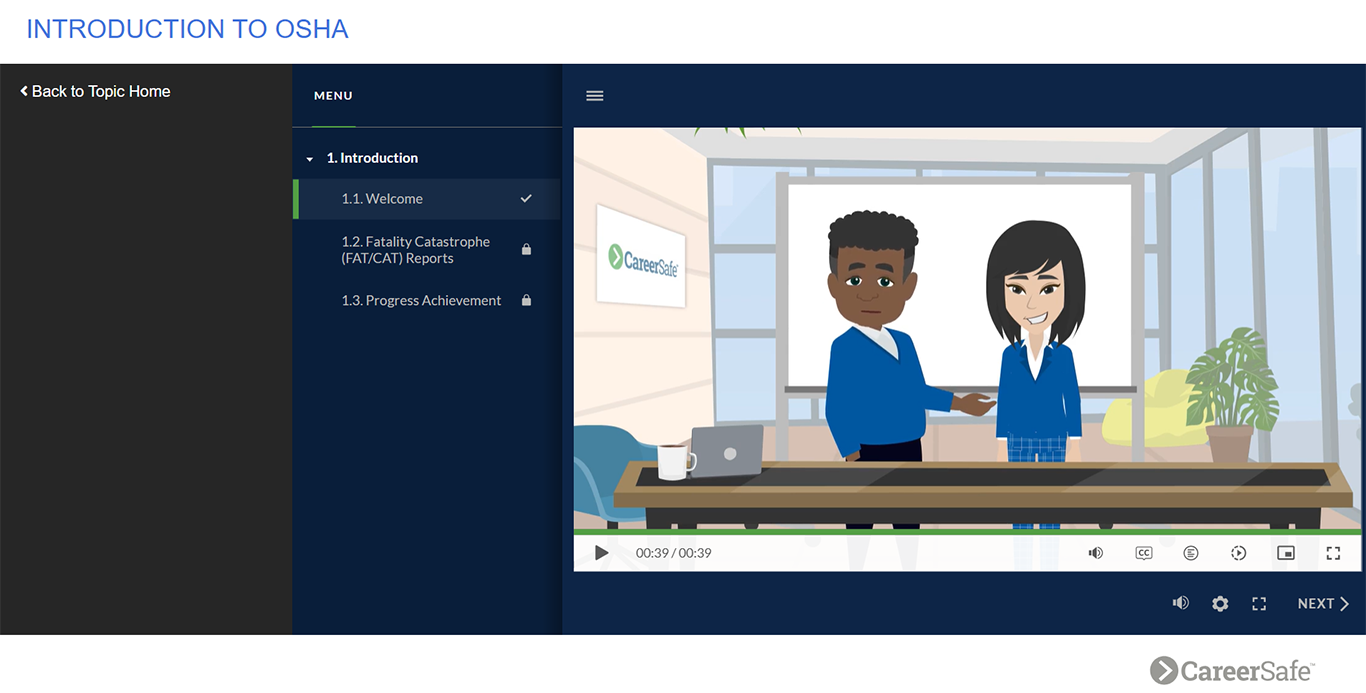Mute the video player volume

[x=1096, y=553]
